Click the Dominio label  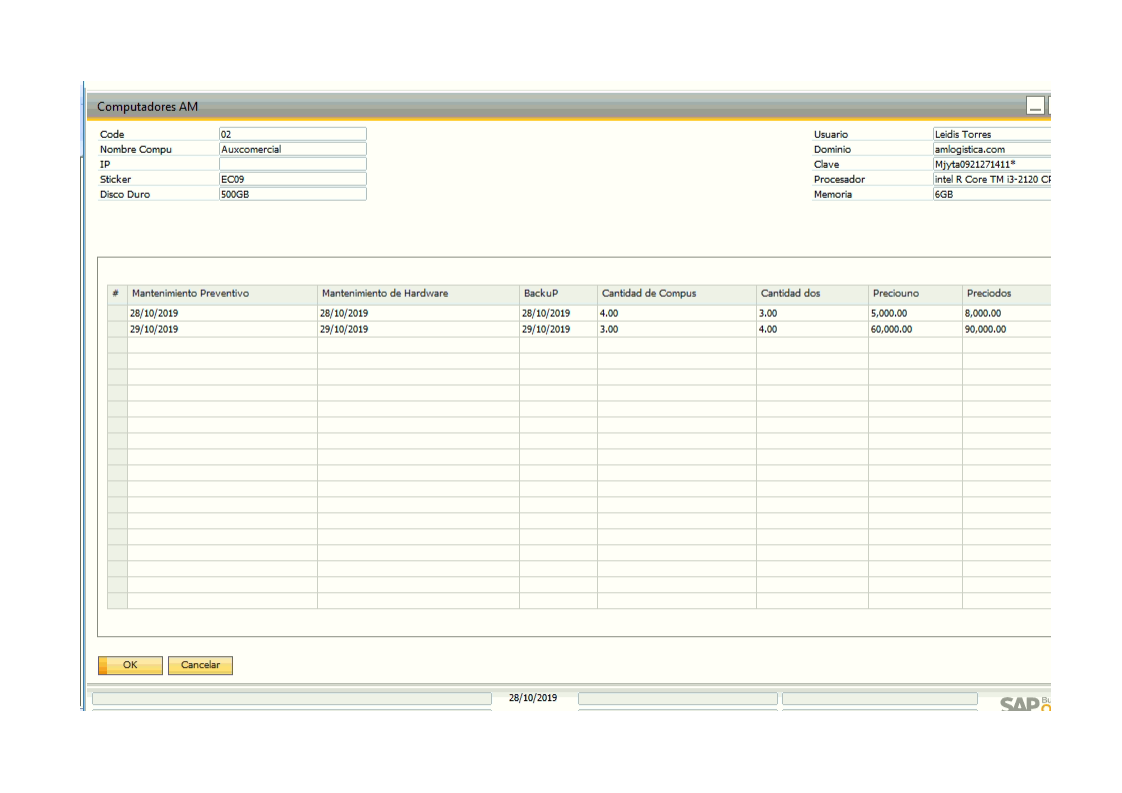click(832, 149)
